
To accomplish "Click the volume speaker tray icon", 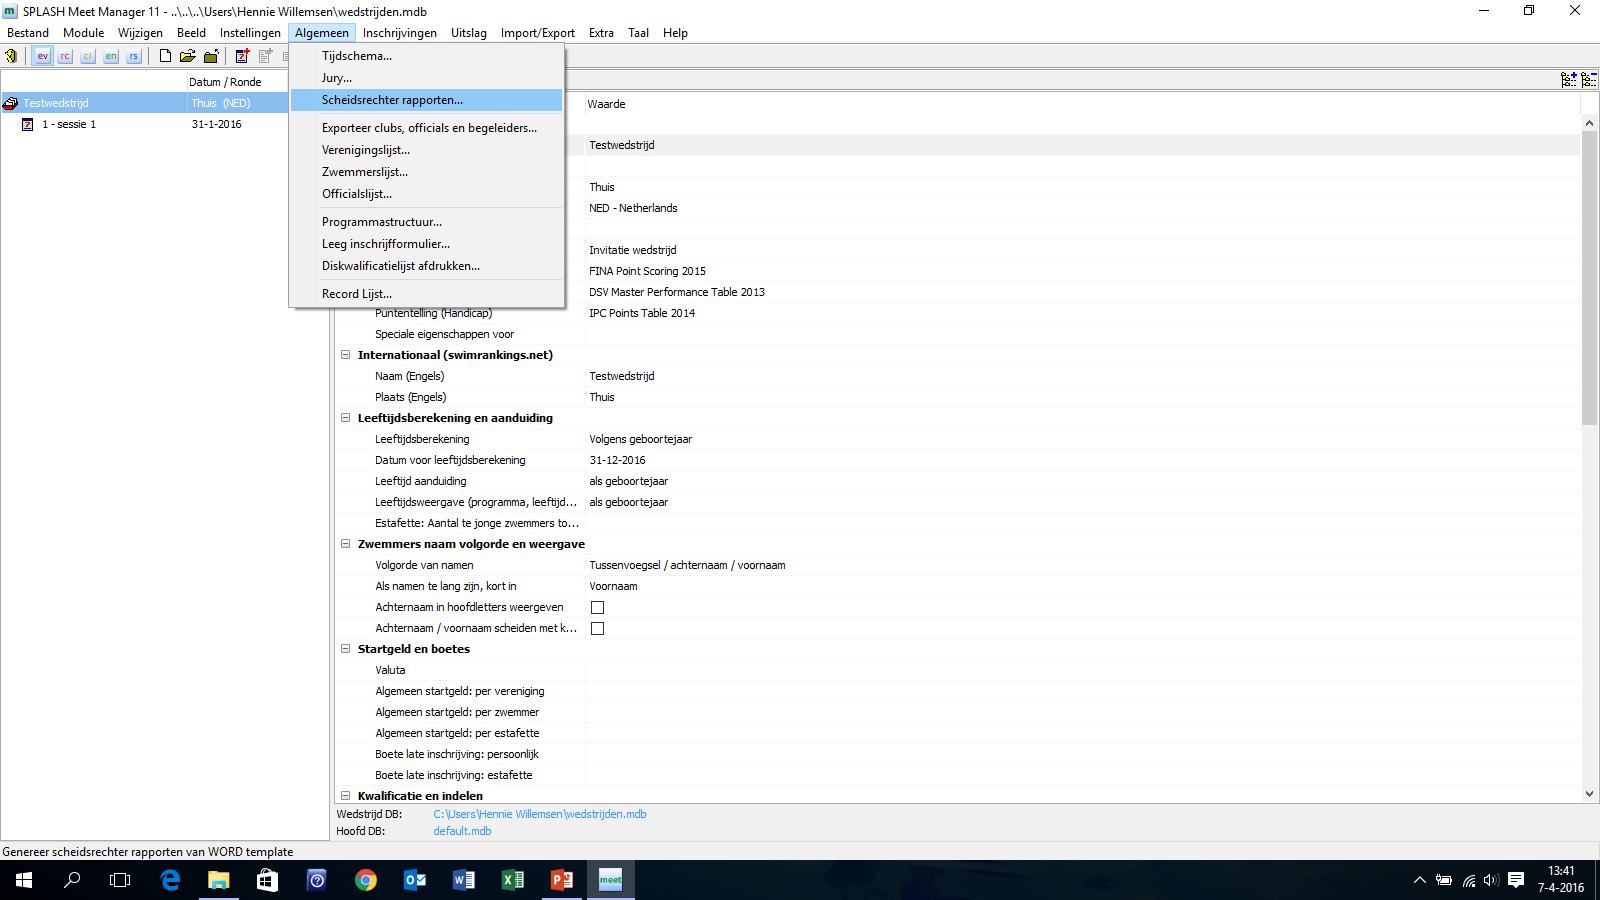I will coord(1491,880).
